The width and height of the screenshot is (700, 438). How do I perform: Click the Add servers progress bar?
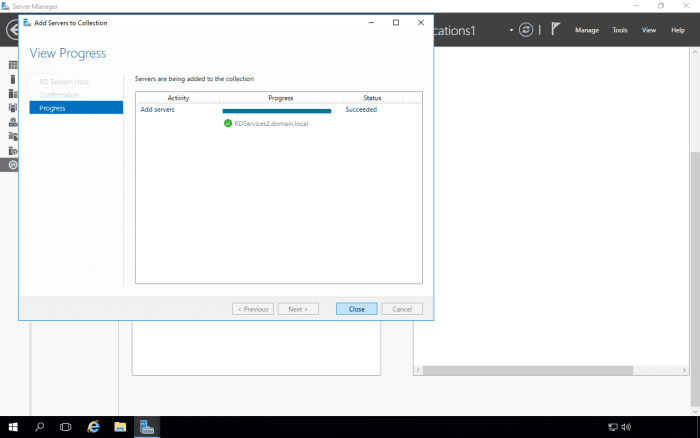[x=276, y=110]
